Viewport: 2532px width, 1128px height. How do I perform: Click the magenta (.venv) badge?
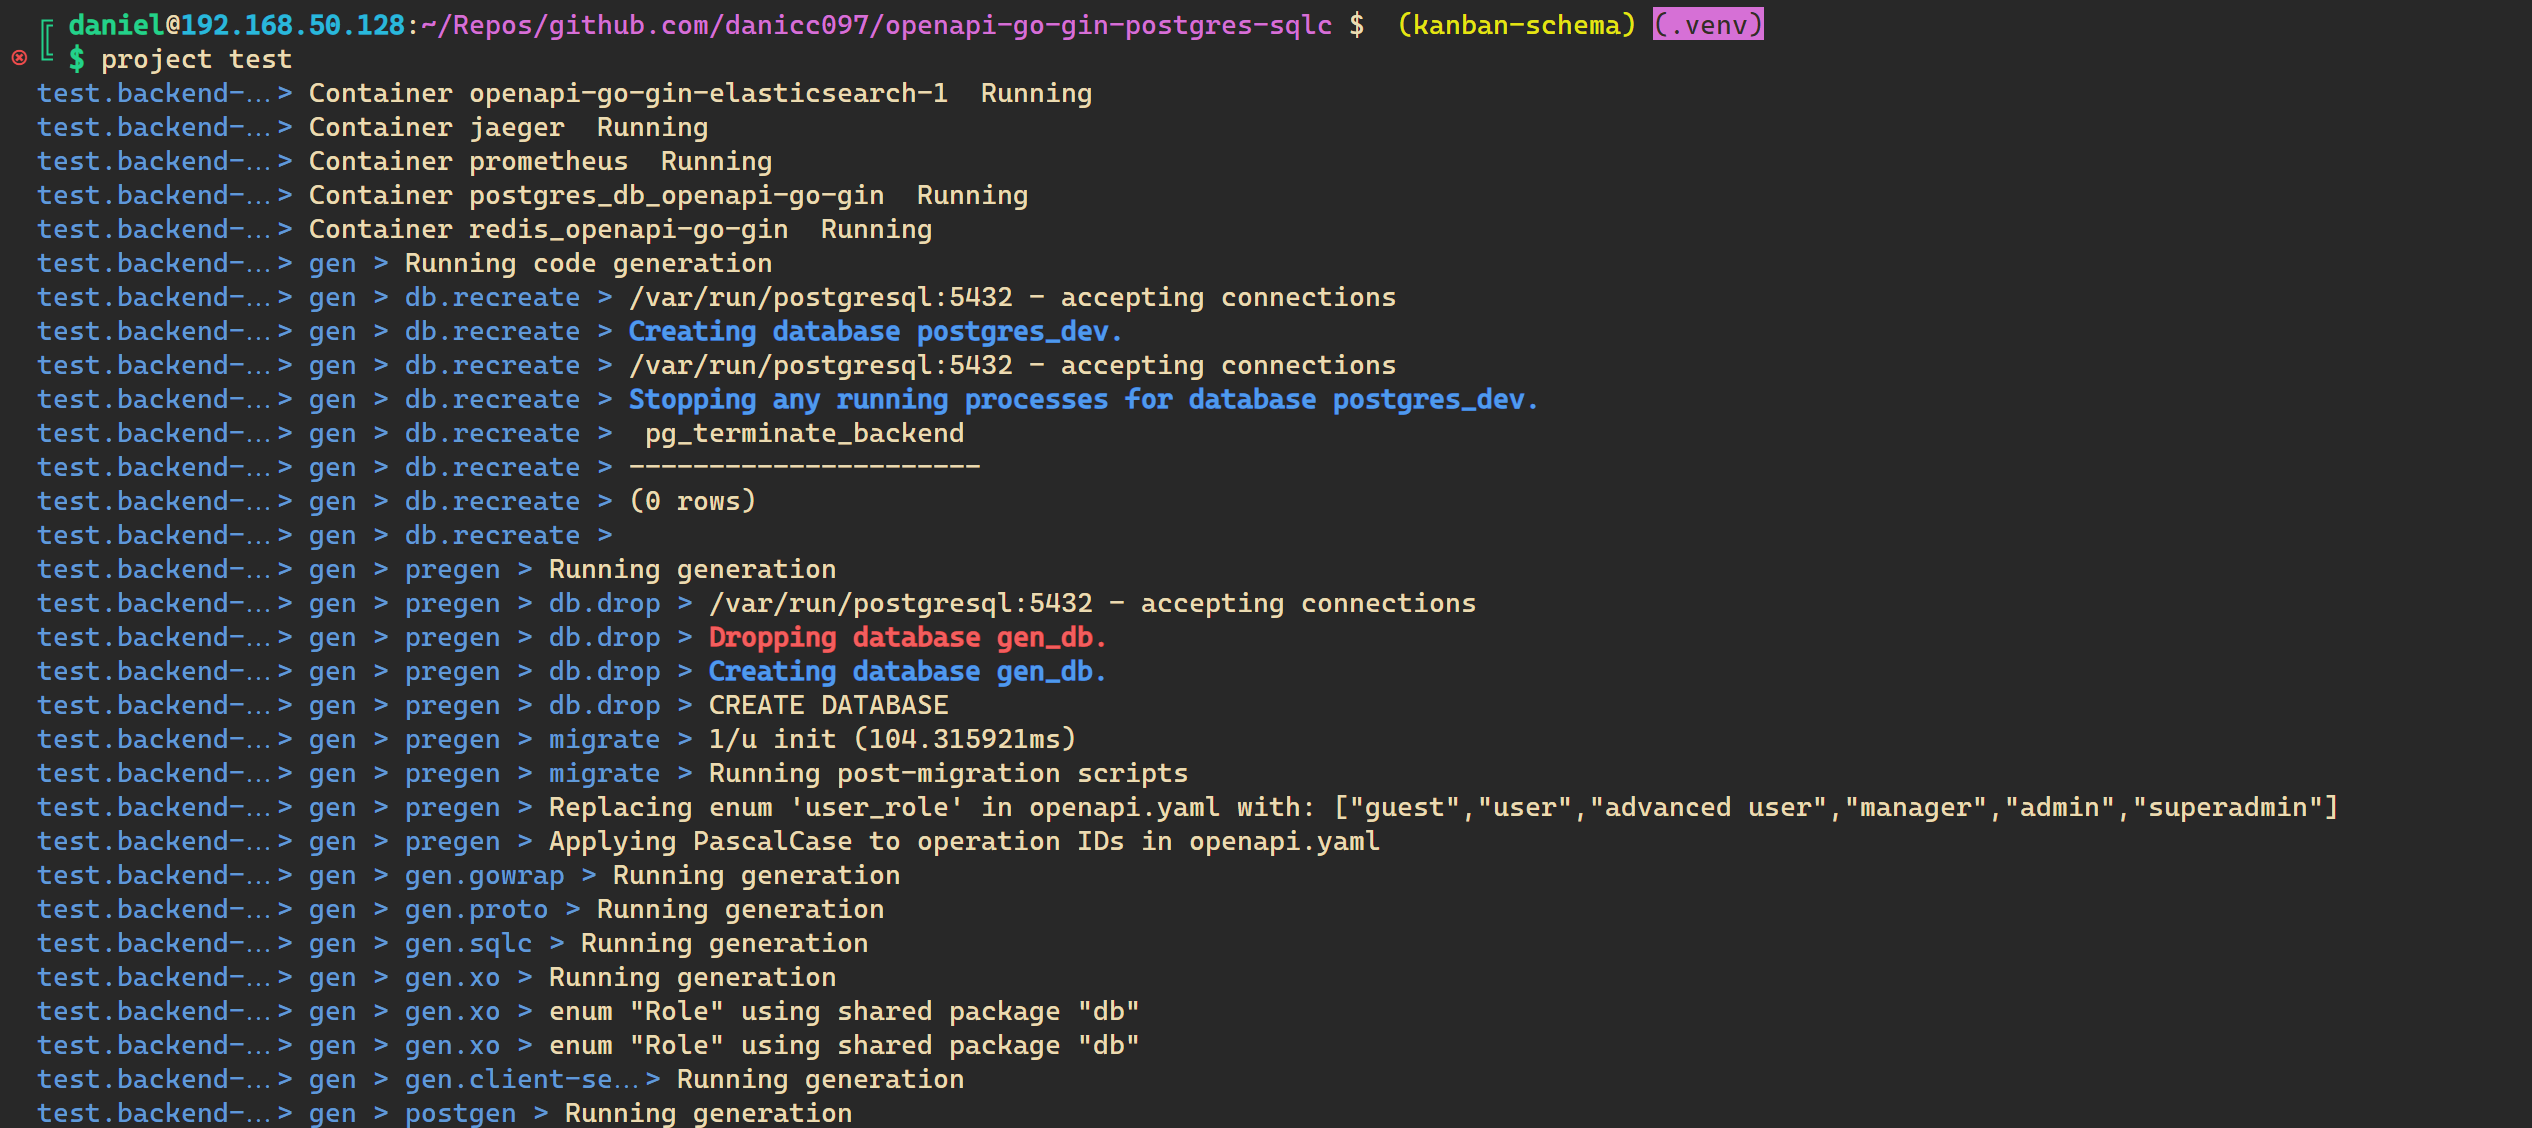[x=1707, y=24]
